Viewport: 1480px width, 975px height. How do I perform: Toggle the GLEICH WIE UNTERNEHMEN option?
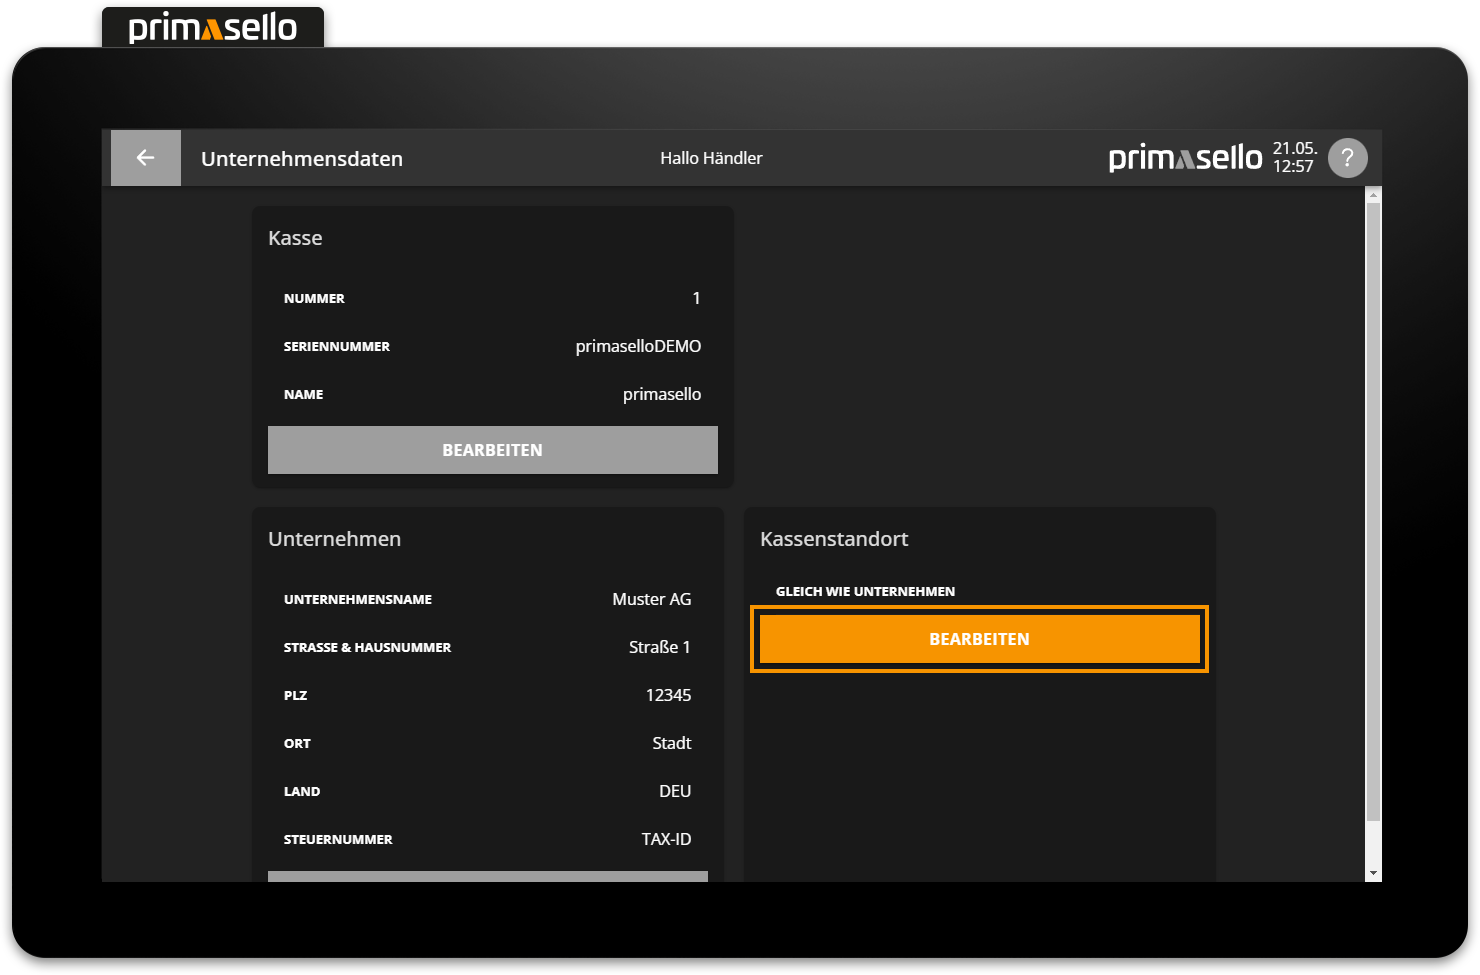coord(865,591)
